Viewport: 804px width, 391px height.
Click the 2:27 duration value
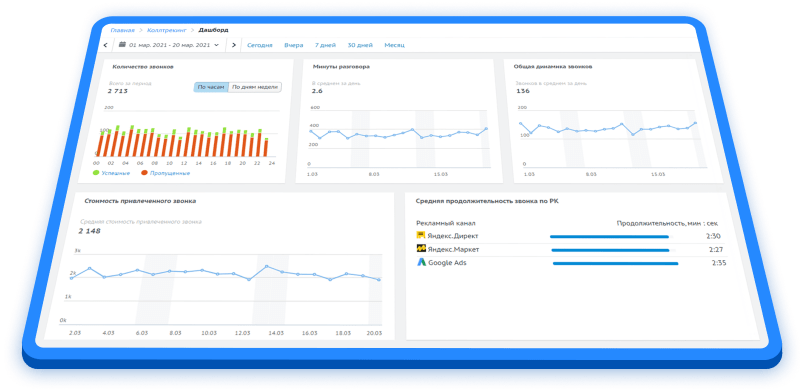[x=716, y=250]
